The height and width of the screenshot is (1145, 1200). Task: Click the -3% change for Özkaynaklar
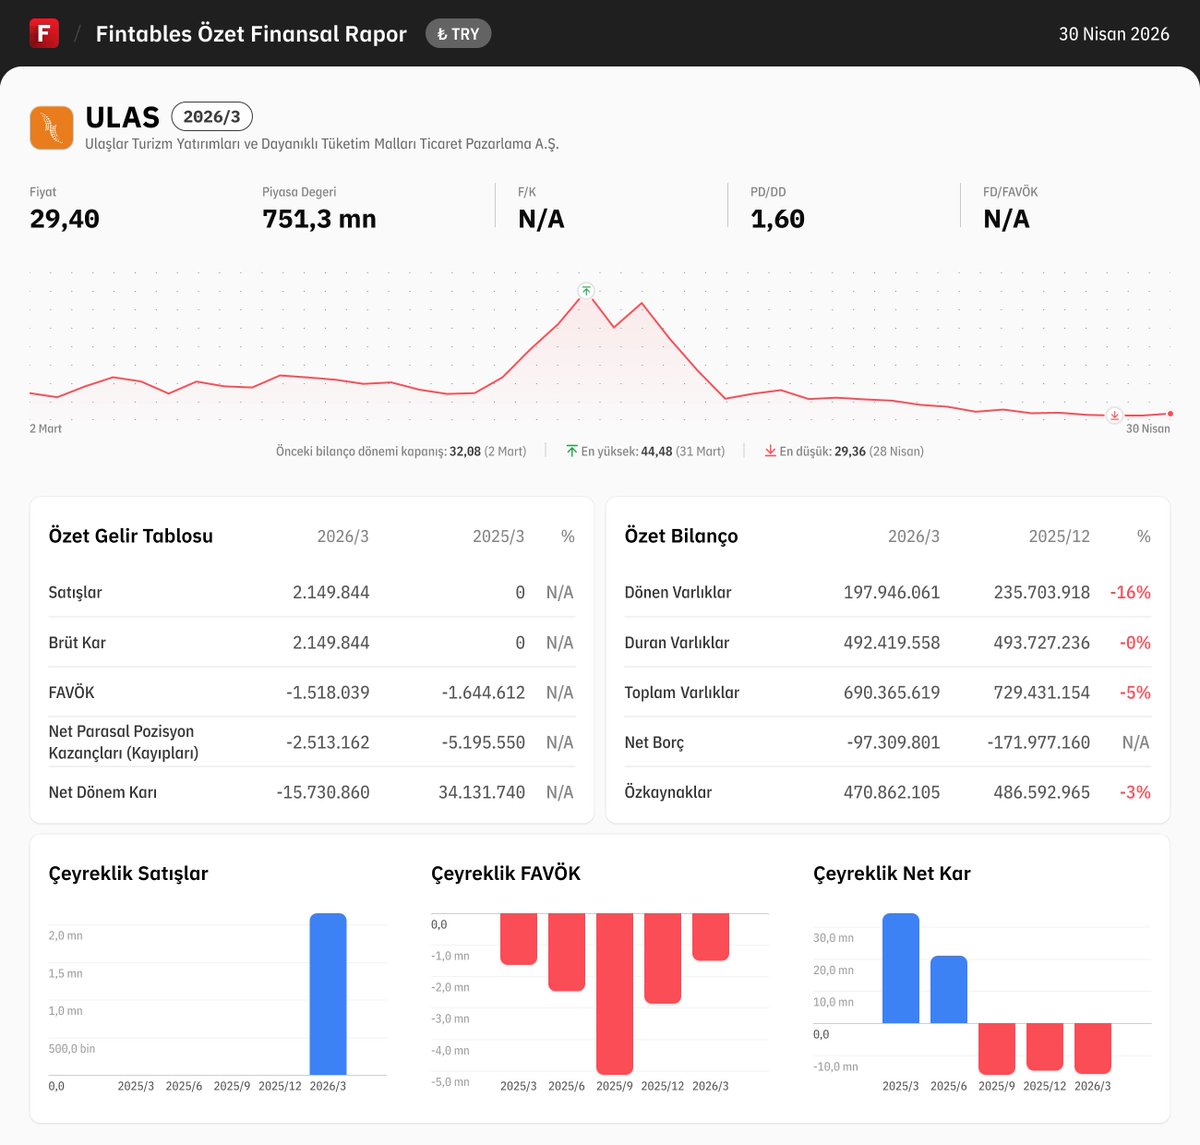1135,792
